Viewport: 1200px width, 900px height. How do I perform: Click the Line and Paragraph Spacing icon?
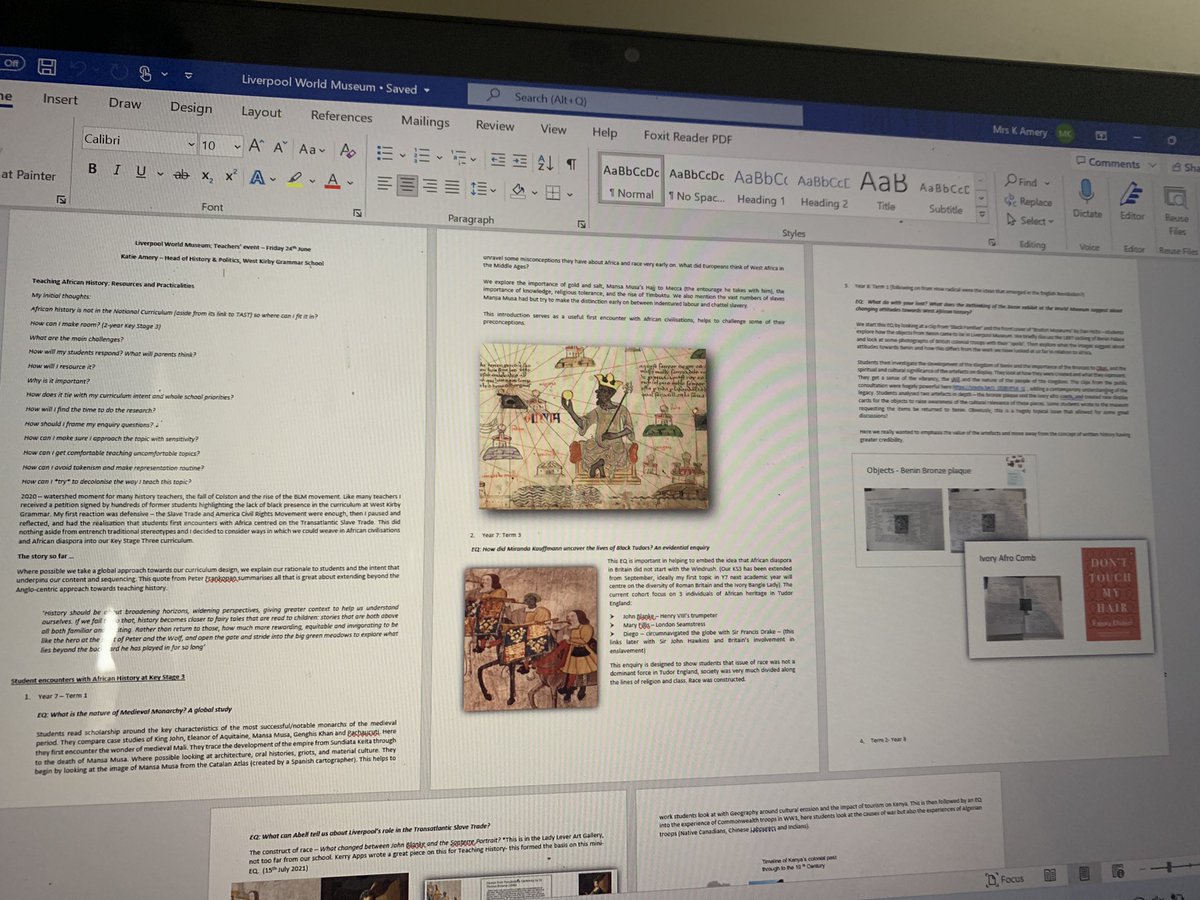[x=480, y=189]
